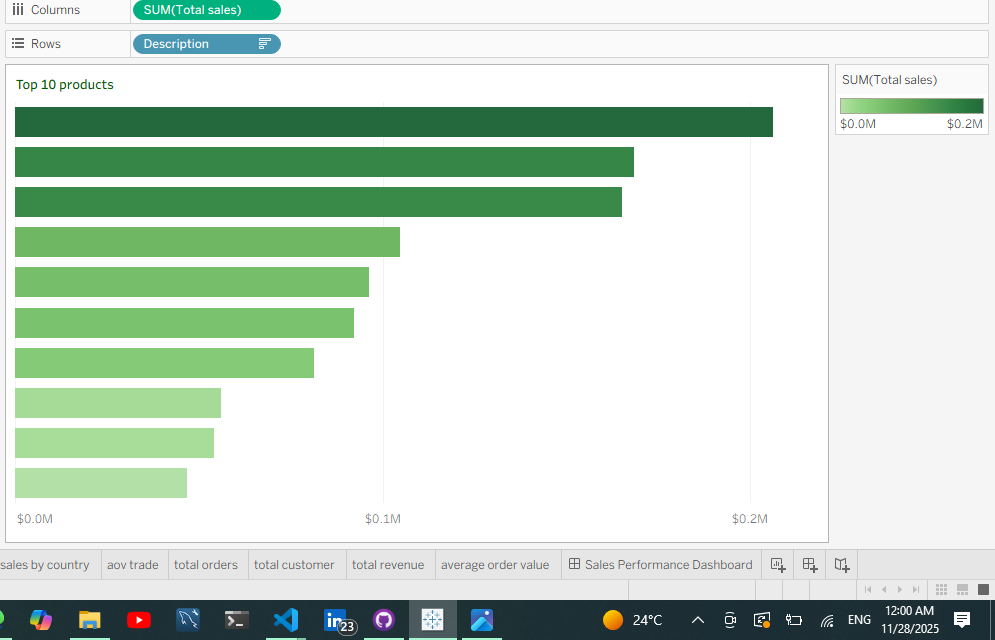Open the ENG language selector

coord(859,620)
